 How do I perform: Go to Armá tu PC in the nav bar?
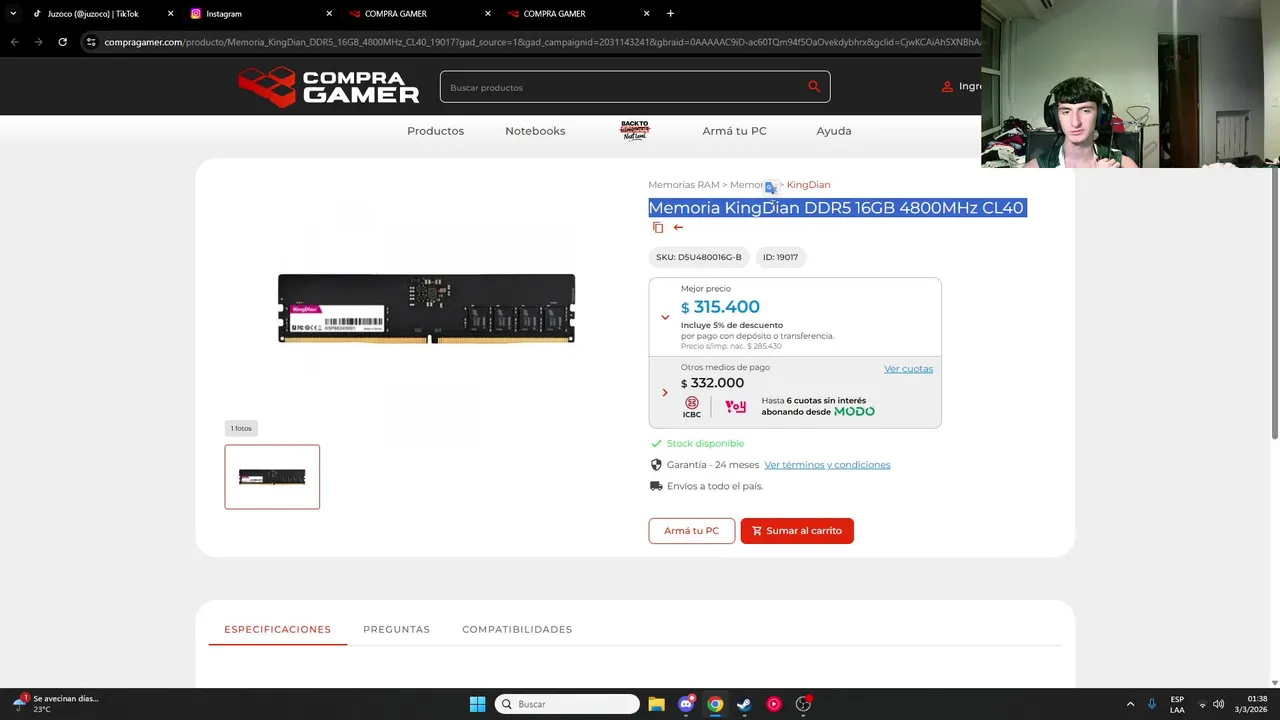coord(734,131)
